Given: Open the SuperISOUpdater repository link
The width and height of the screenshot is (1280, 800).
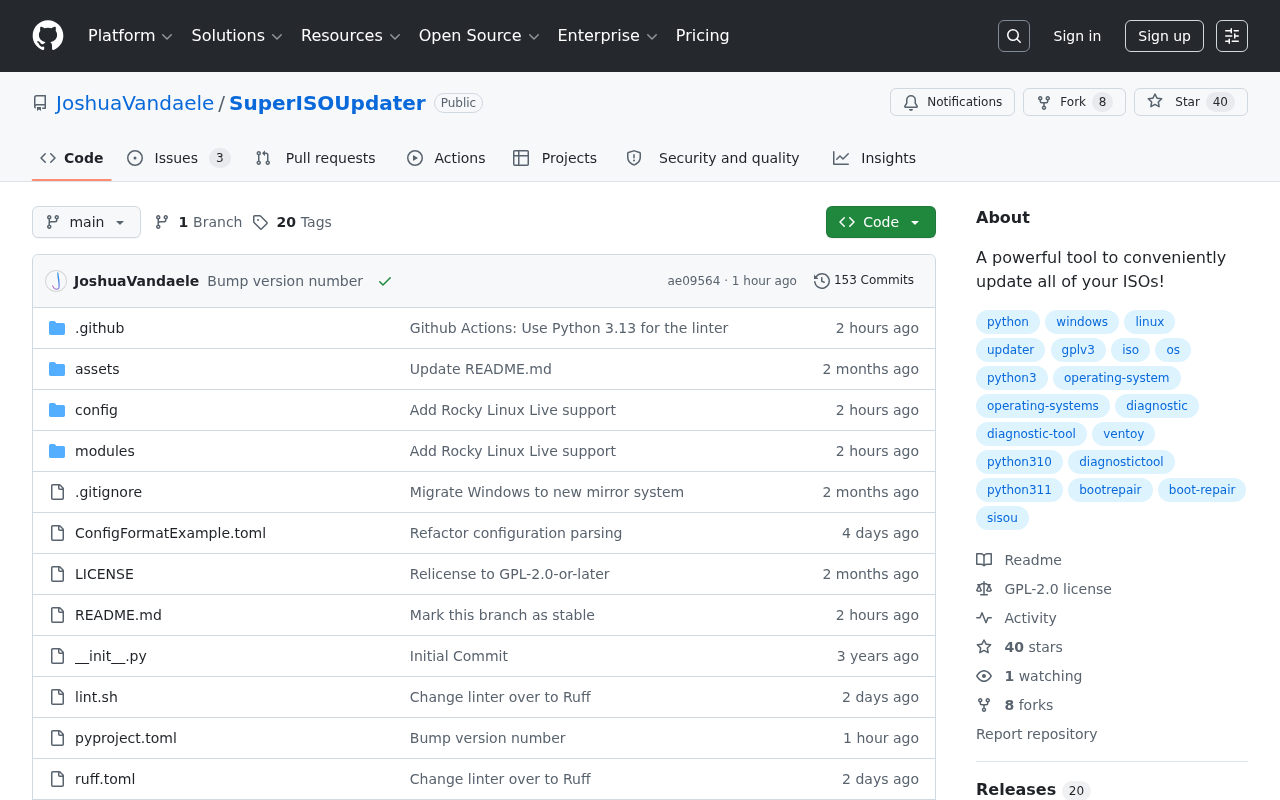Looking at the screenshot, I should pos(328,103).
